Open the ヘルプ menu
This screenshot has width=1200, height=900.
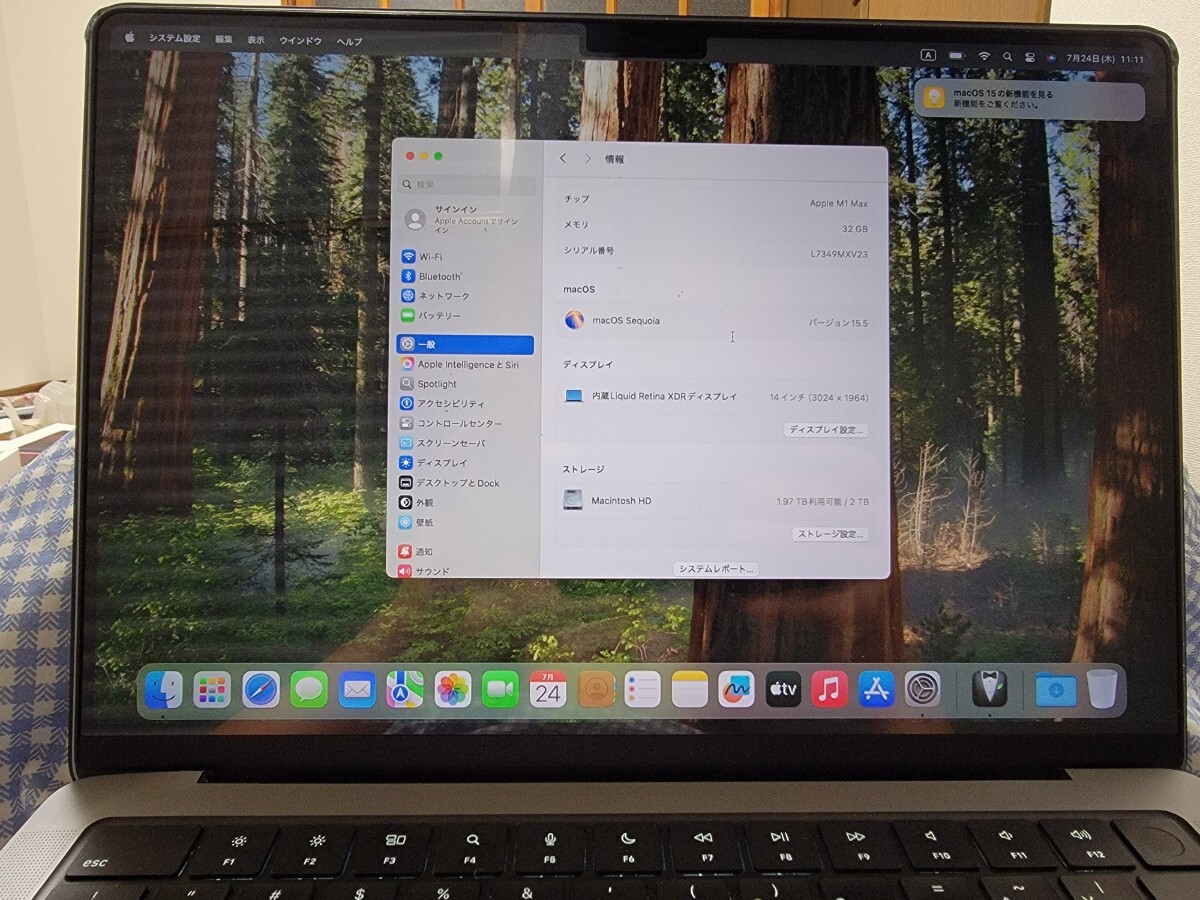coord(349,41)
